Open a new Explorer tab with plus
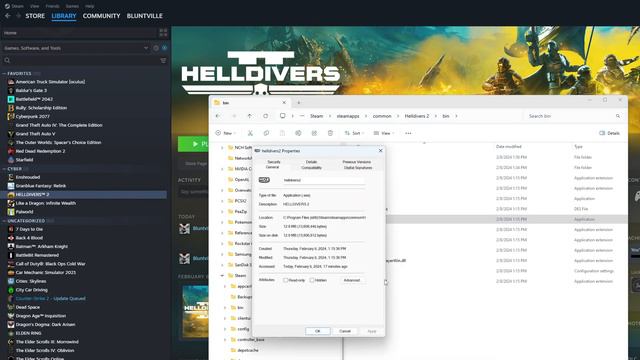This screenshot has width=640, height=360. click(x=299, y=102)
